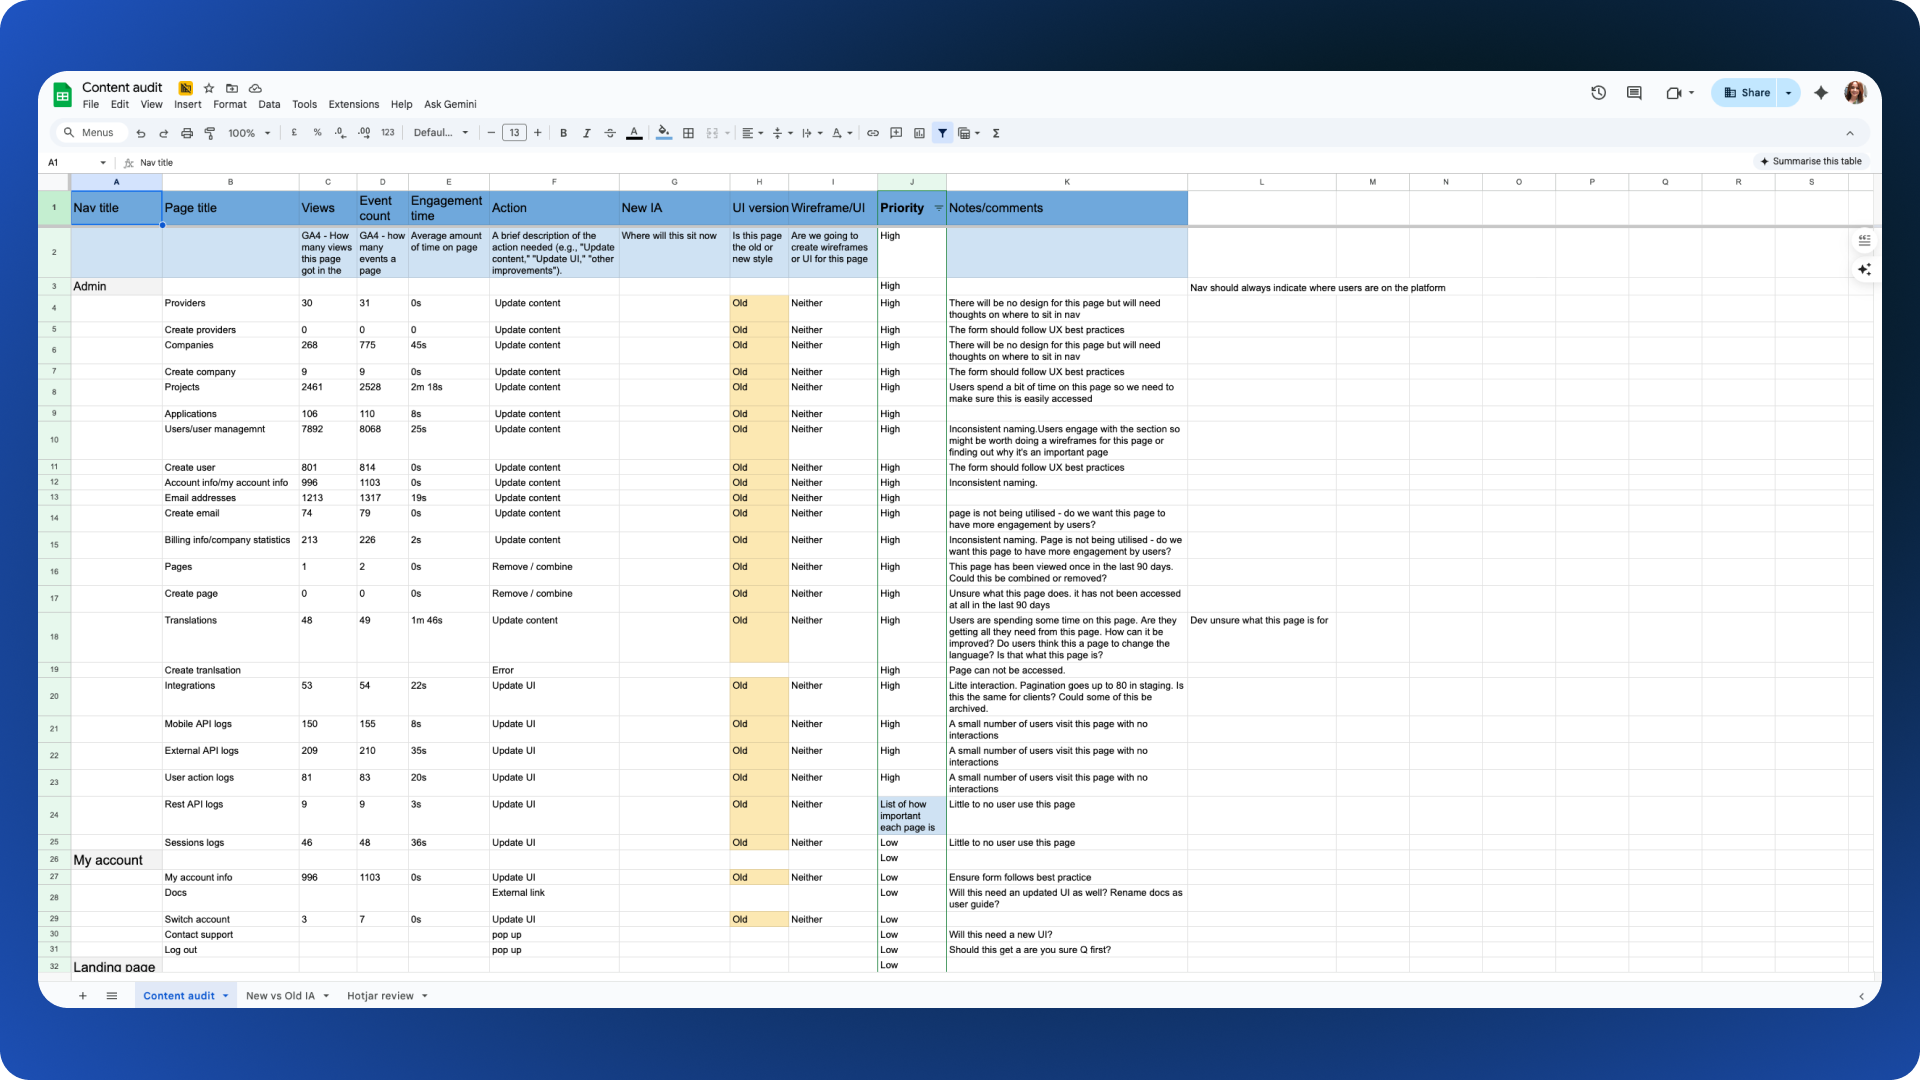The width and height of the screenshot is (1920, 1080).
Task: Open the fill colour picker
Action: pyautogui.click(x=663, y=133)
